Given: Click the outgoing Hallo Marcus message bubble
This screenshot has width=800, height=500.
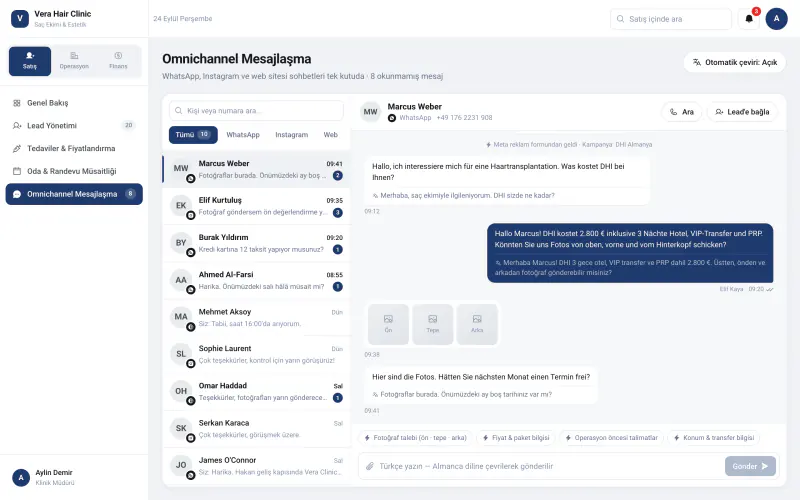Looking at the screenshot, I should pyautogui.click(x=630, y=253).
